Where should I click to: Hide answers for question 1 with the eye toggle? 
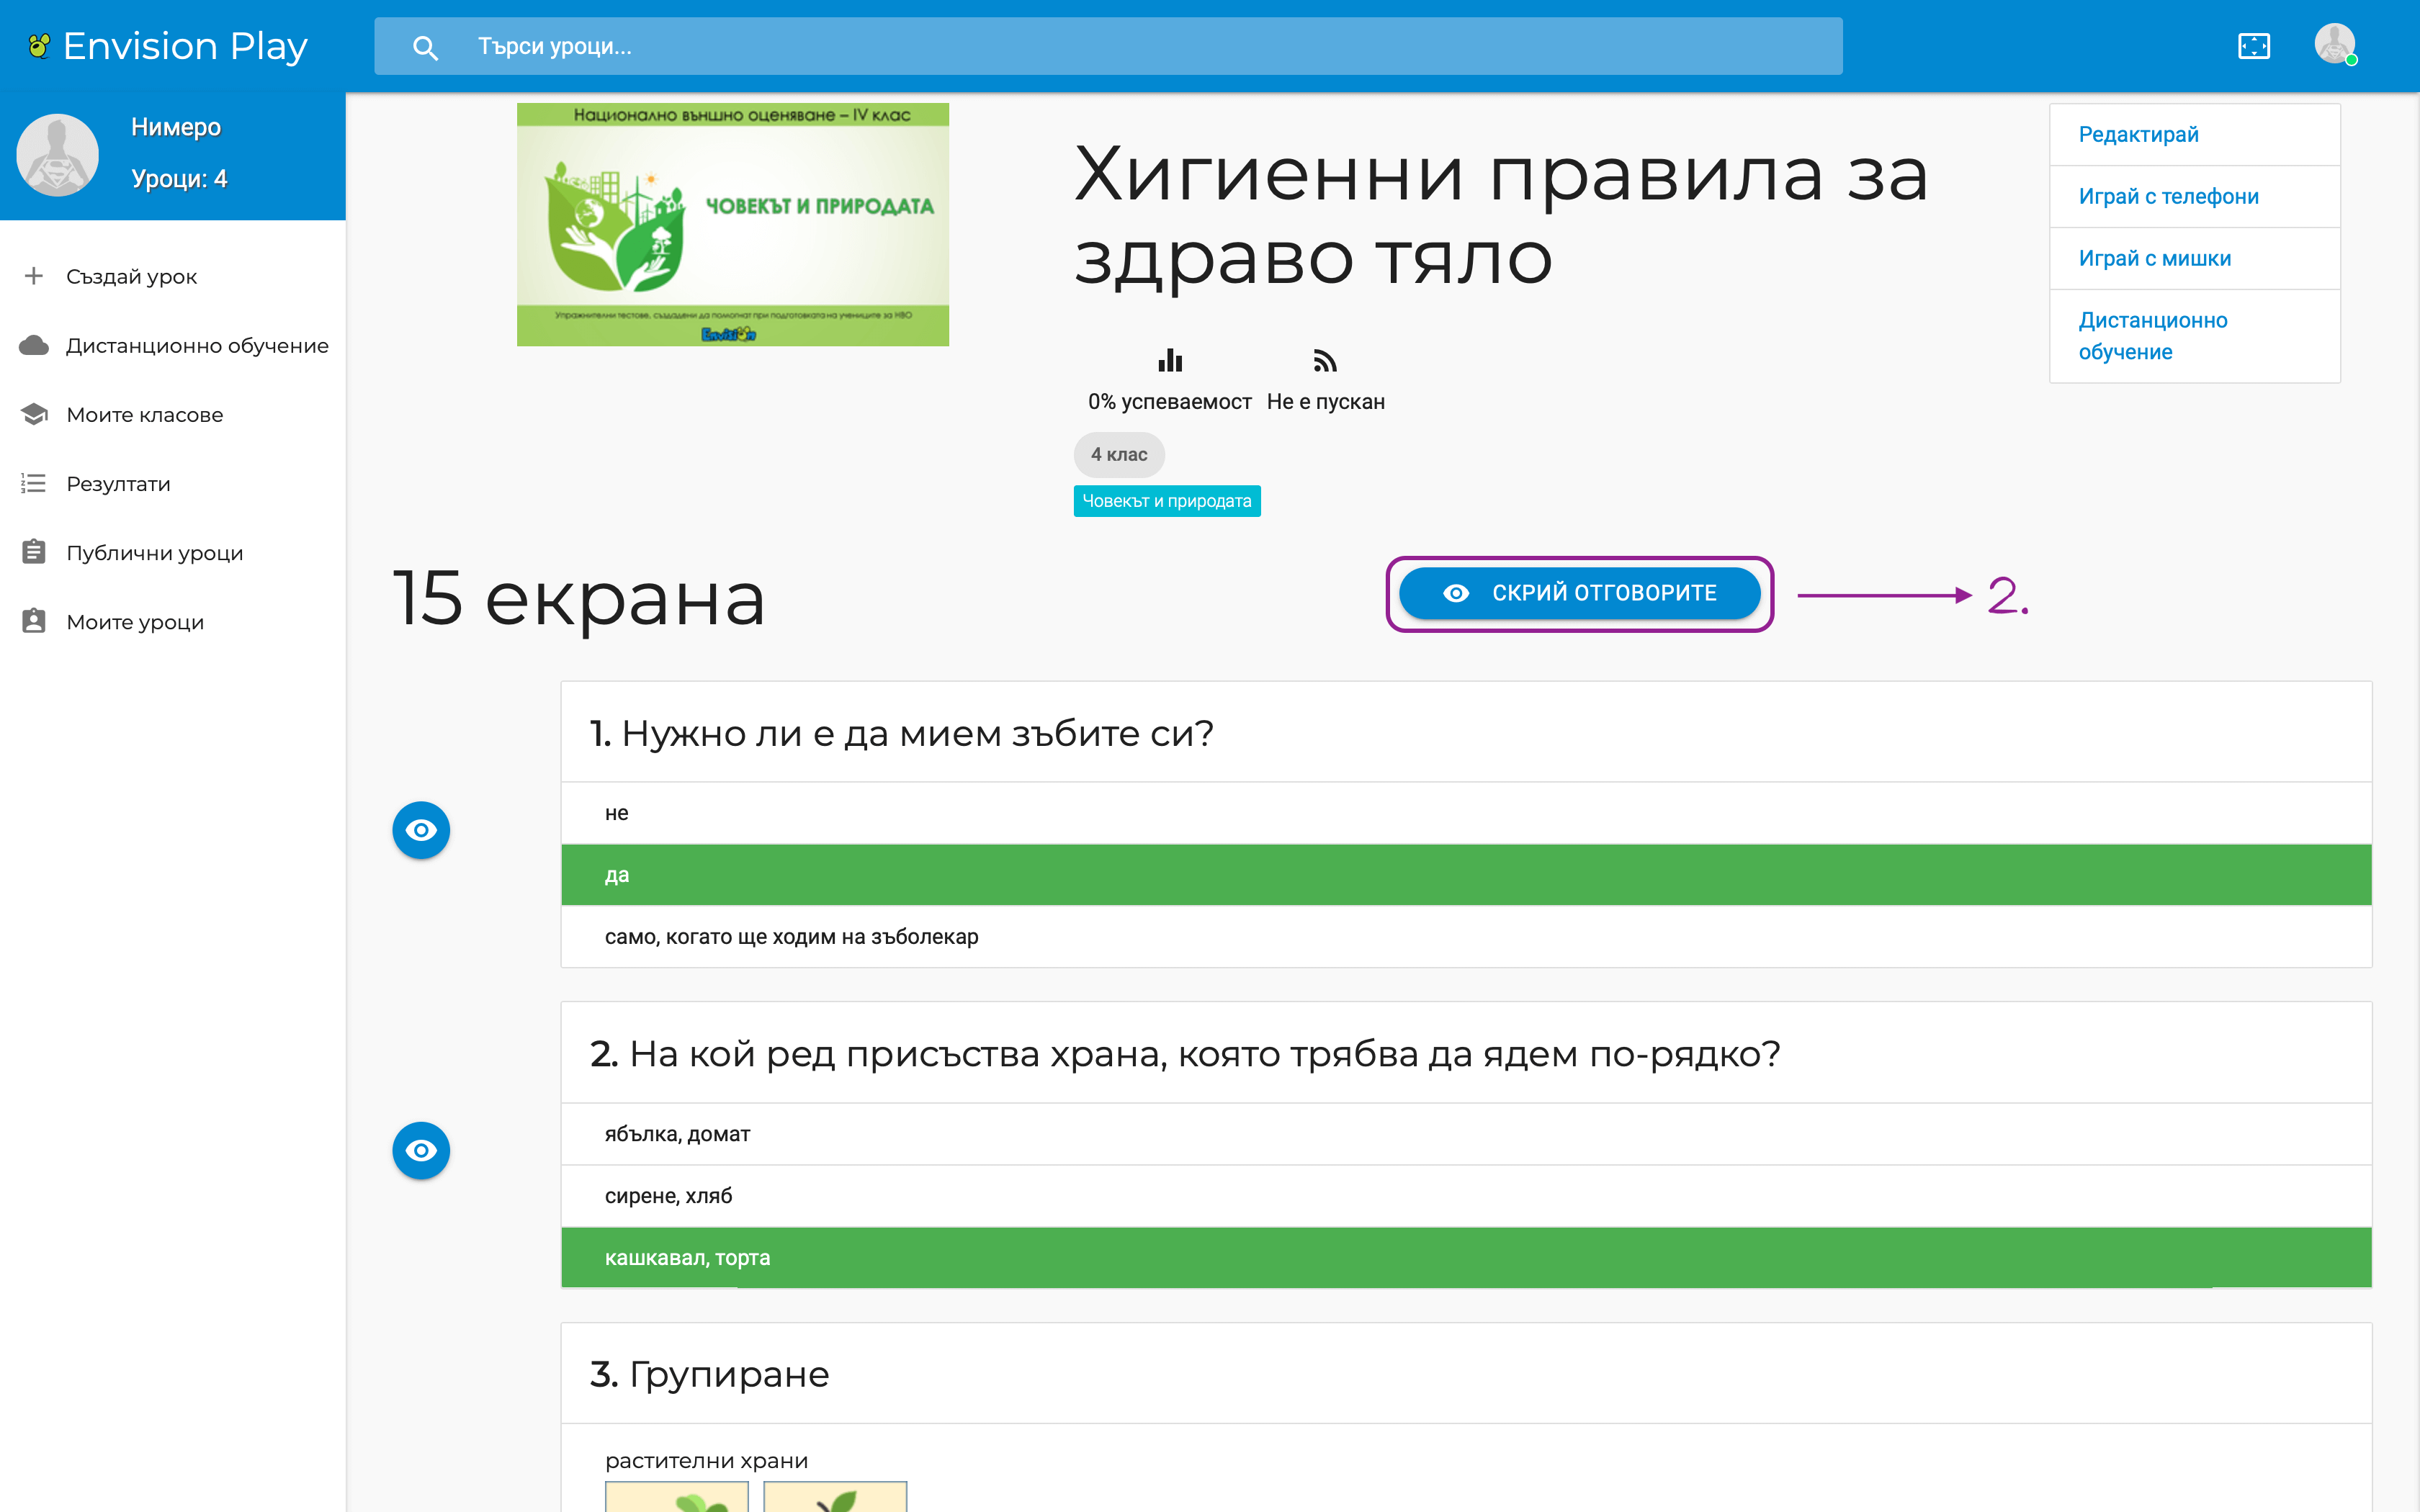coord(421,829)
